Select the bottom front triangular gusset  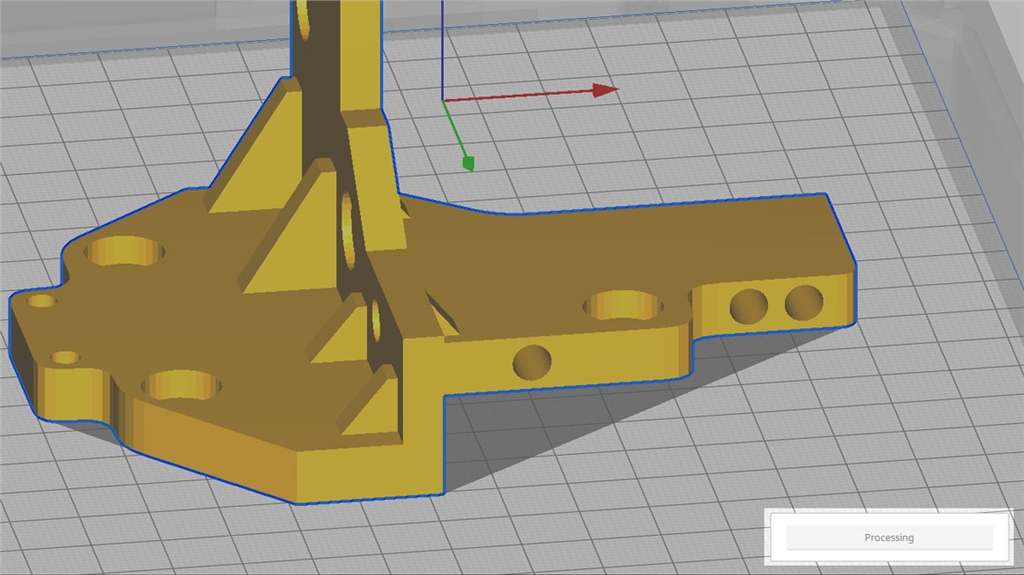pos(370,412)
